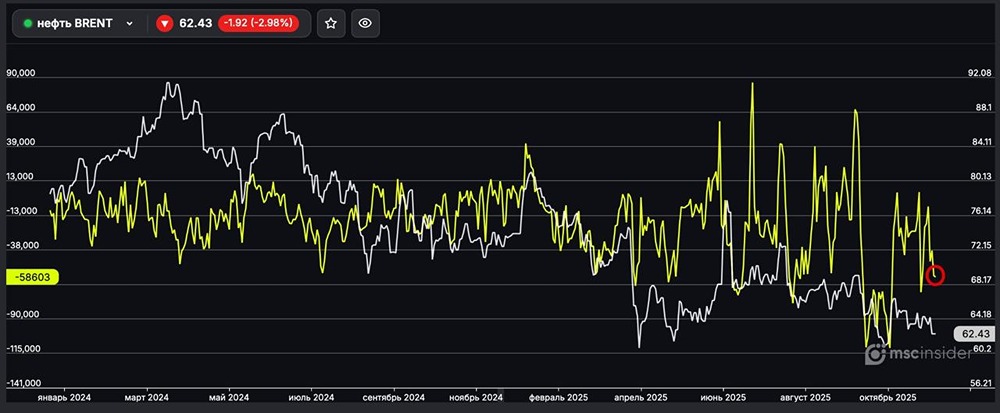Screen dimensions: 1000x413
Task: Click the май 2024 date label
Action: pyautogui.click(x=229, y=397)
